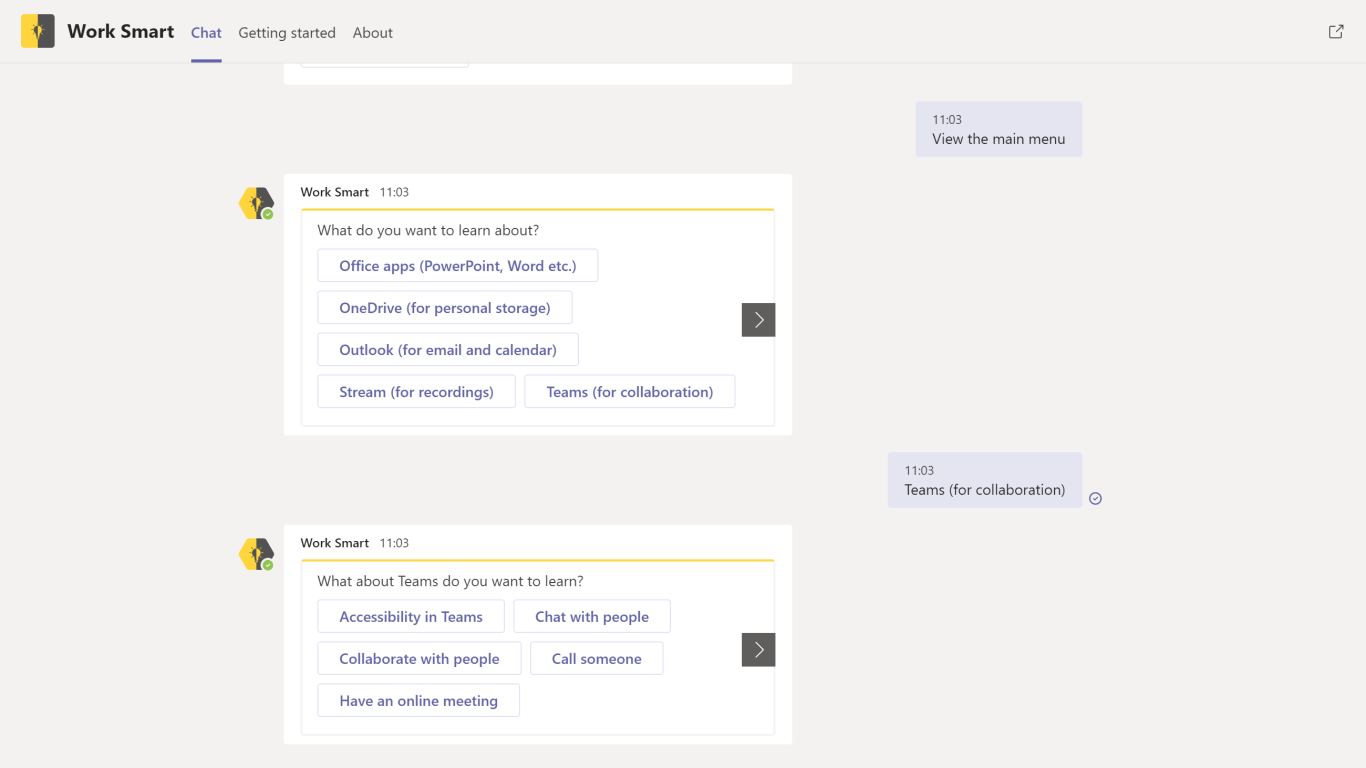Click the sent message 'View the main menu'
This screenshot has height=768, width=1366.
(x=999, y=129)
